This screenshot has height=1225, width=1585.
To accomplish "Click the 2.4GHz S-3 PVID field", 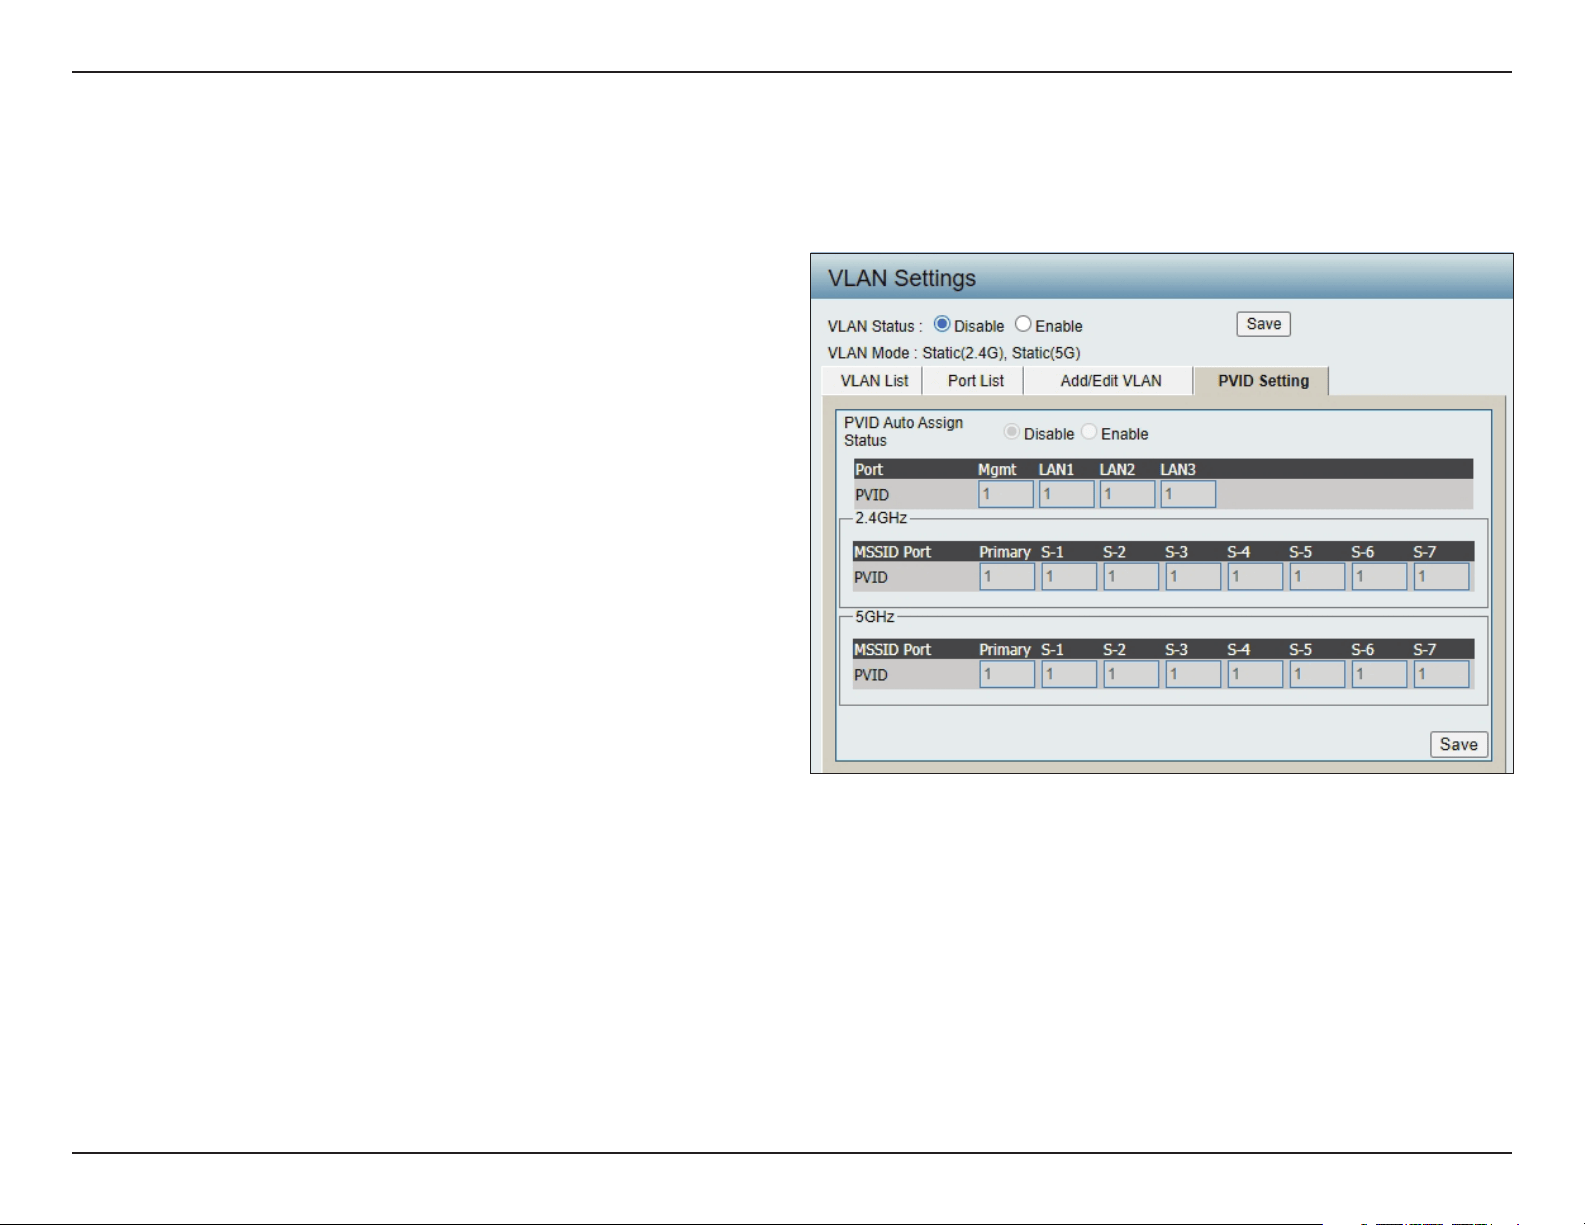I will pos(1193,576).
